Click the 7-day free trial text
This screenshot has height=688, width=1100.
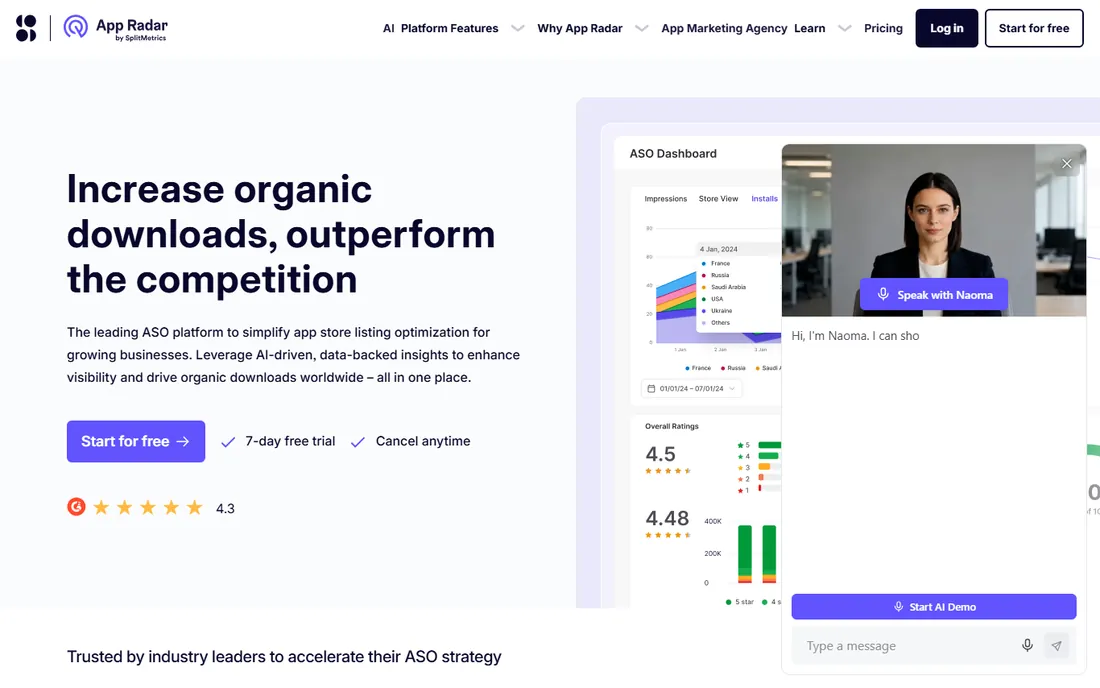(290, 441)
